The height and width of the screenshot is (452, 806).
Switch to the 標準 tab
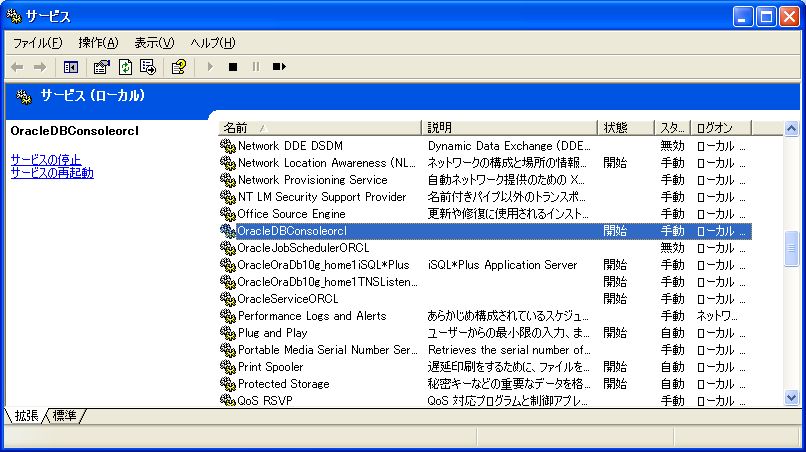point(64,415)
